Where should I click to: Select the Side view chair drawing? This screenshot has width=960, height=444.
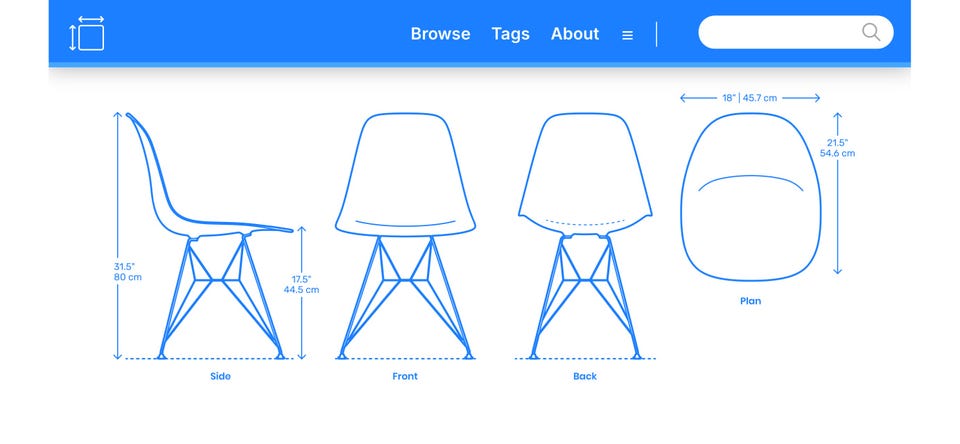[209, 236]
